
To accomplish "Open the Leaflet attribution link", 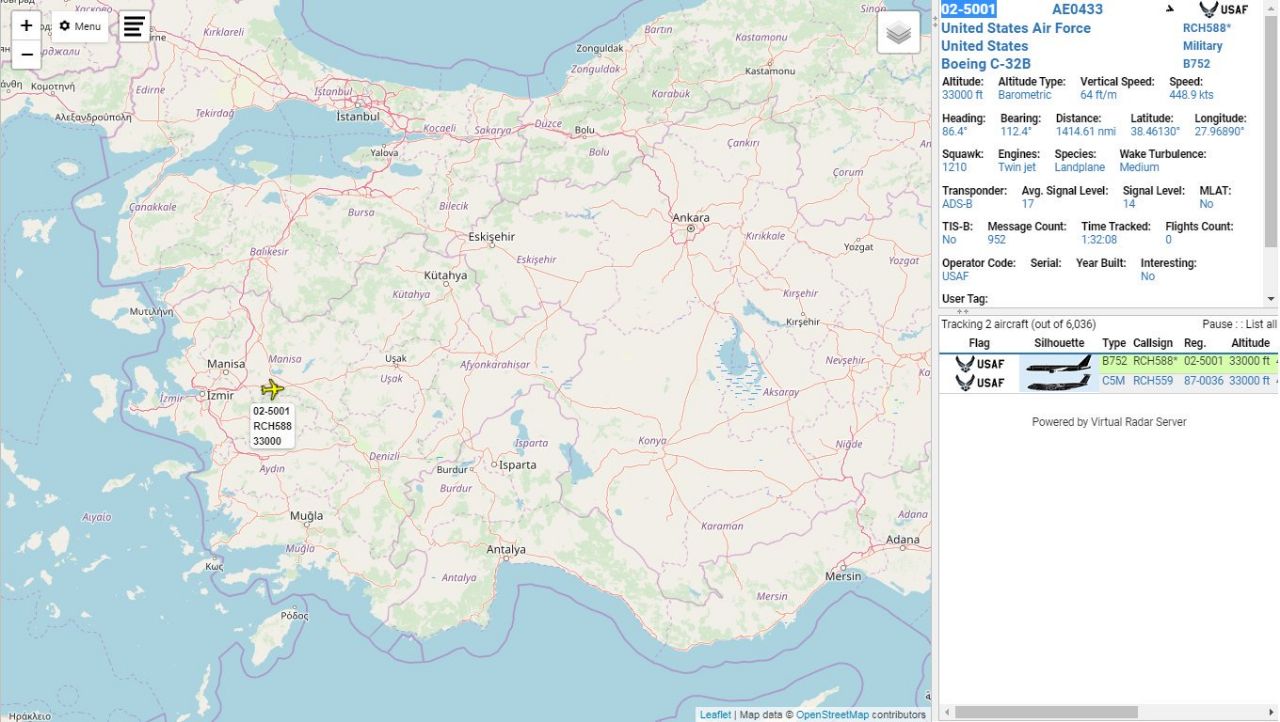I will click(x=715, y=715).
